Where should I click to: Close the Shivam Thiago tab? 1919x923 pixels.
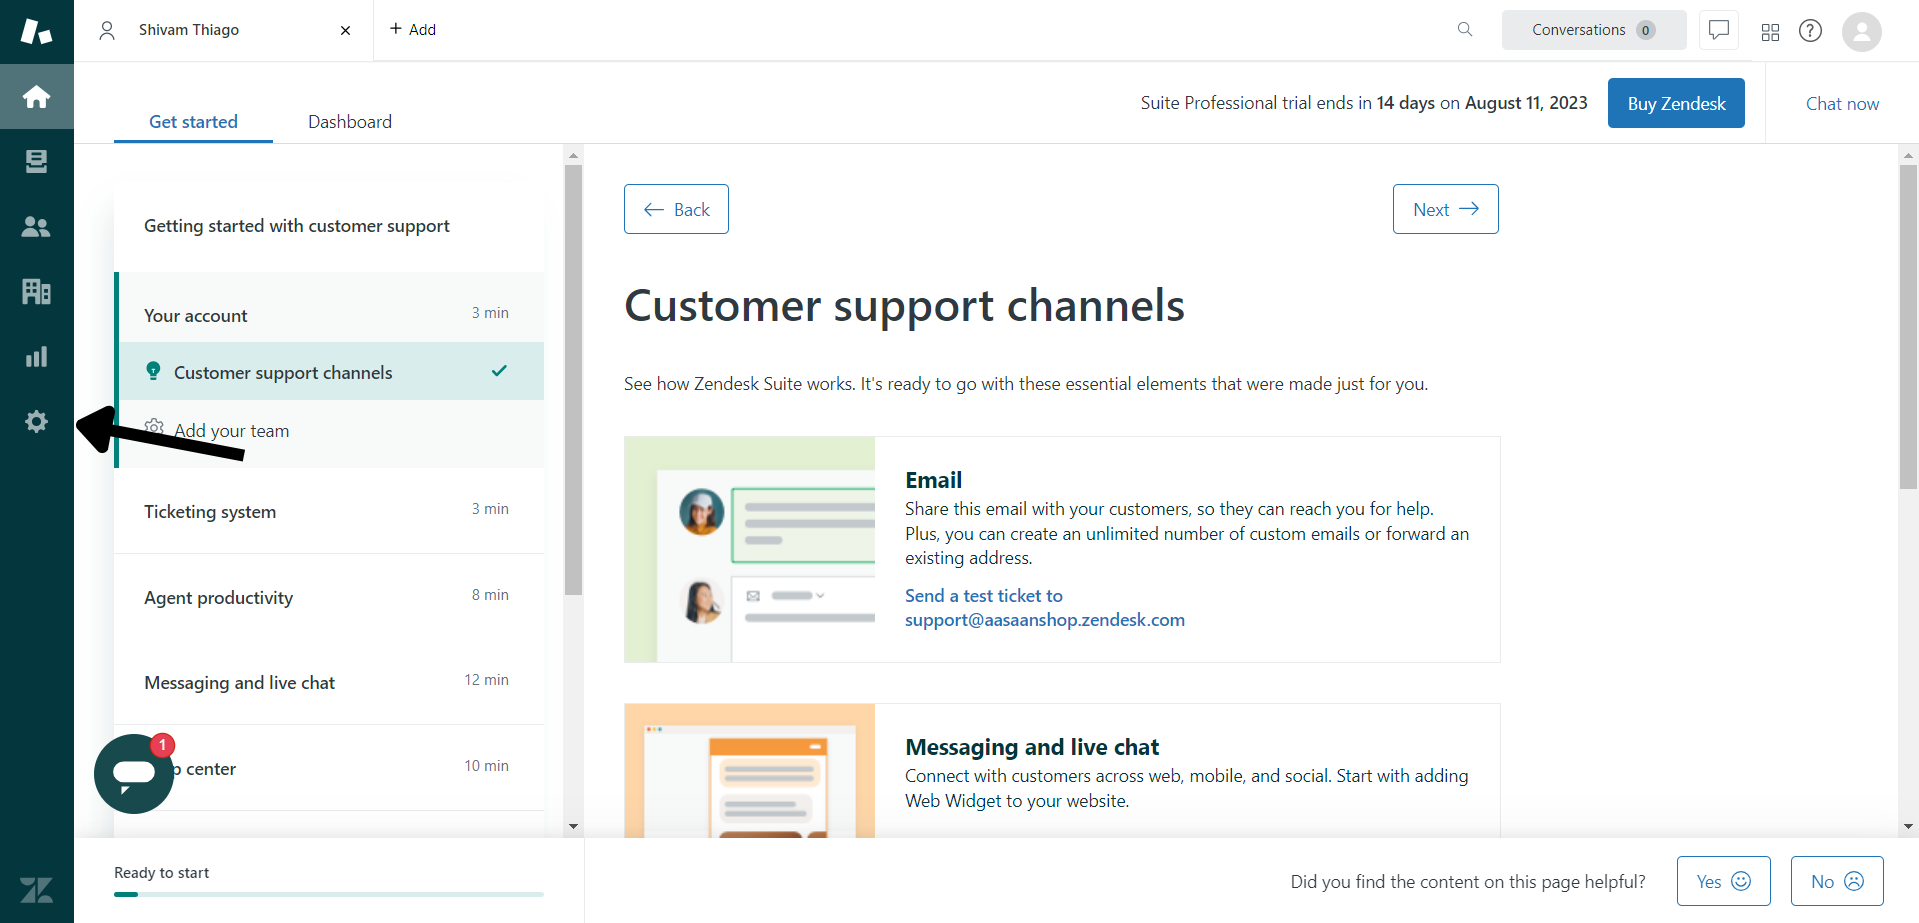(x=345, y=31)
